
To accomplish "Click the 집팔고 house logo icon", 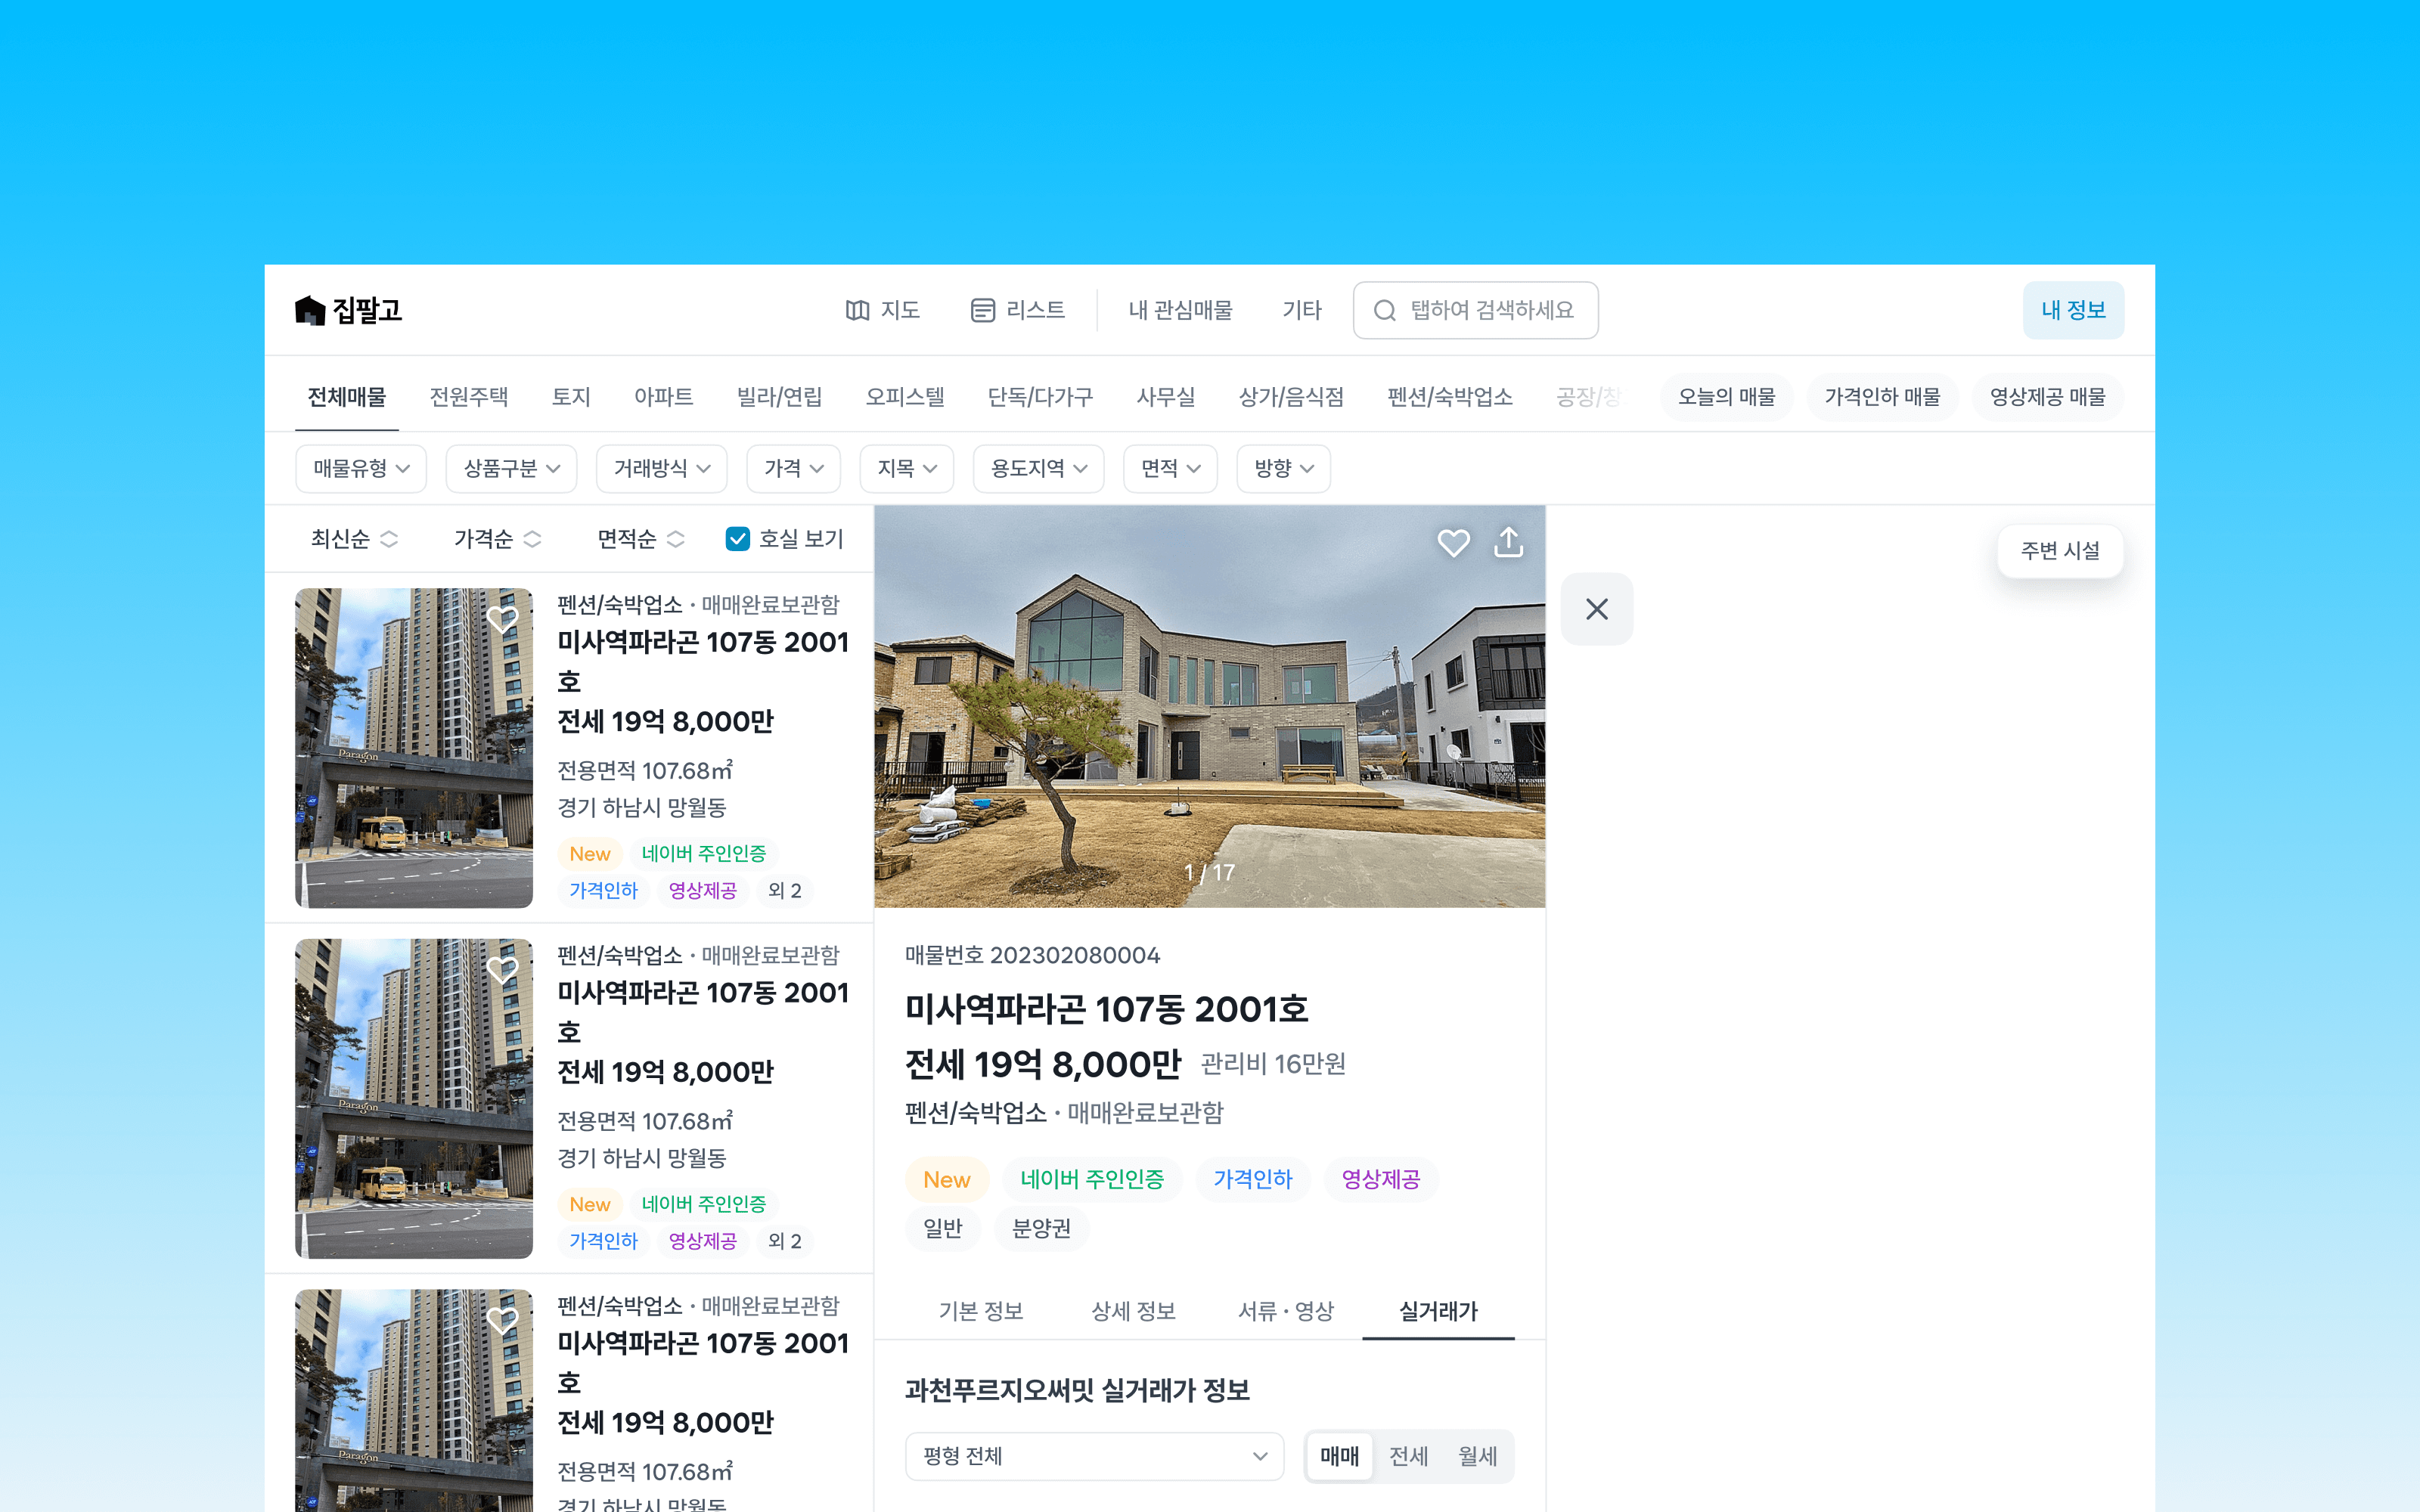I will coord(310,310).
